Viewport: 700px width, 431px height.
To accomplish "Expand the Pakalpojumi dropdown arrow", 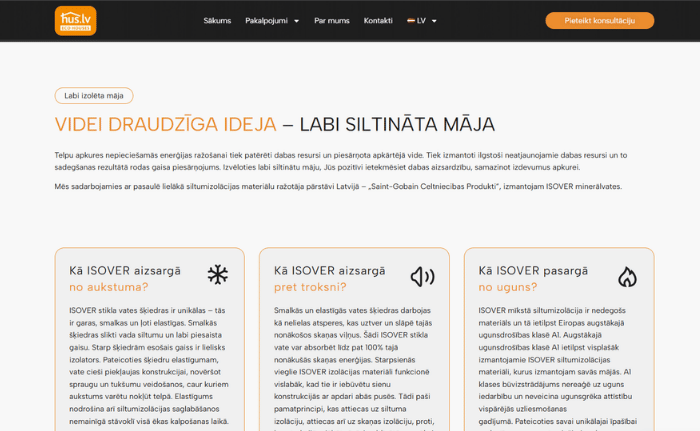I will [x=296, y=21].
